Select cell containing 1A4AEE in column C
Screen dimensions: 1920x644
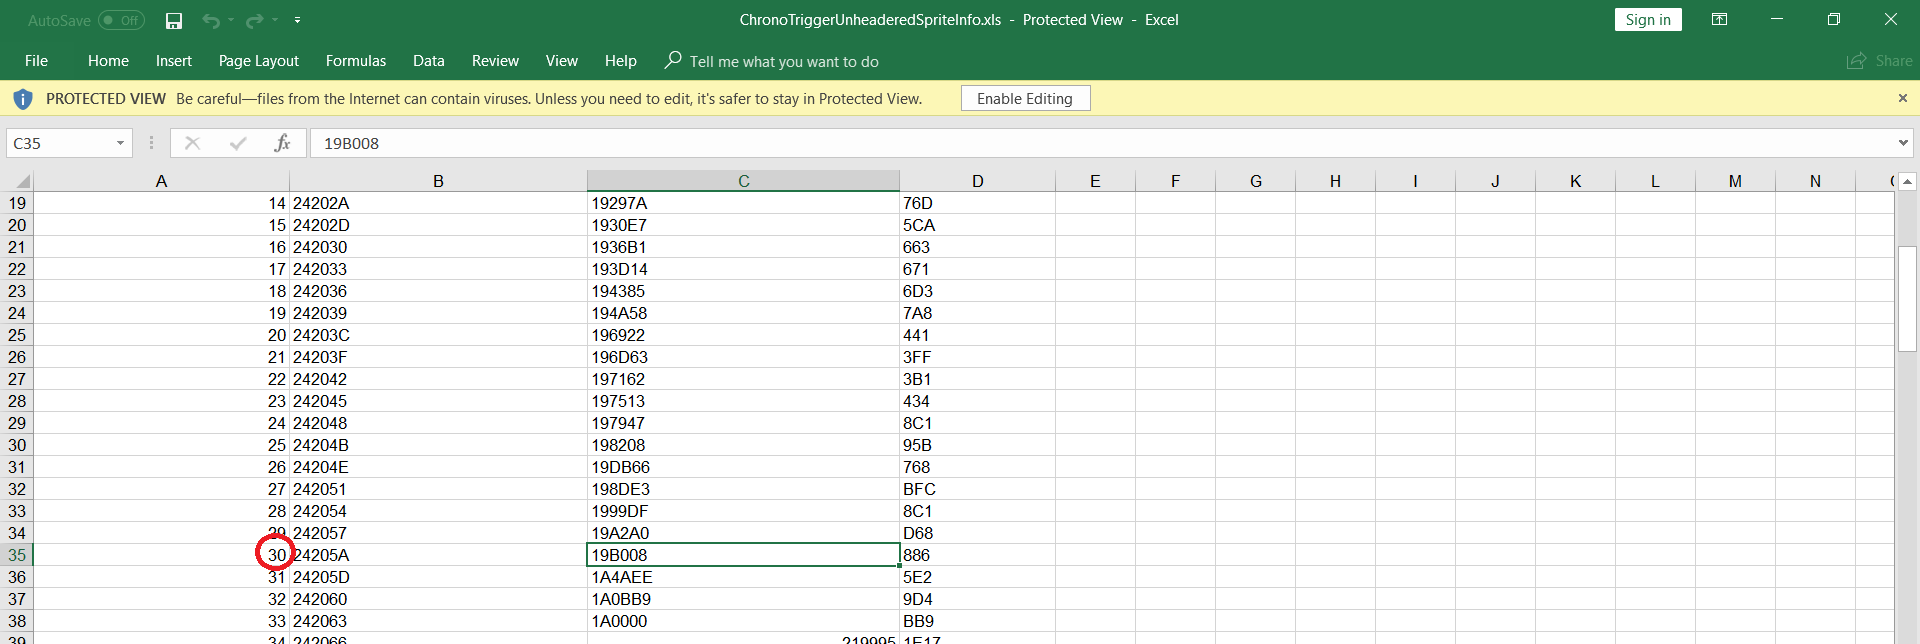[742, 577]
